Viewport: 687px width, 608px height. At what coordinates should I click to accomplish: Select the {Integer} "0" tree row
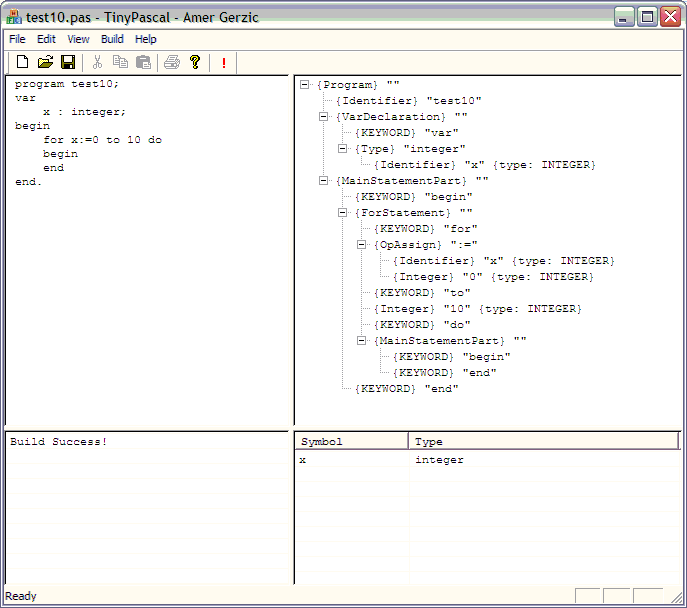pyautogui.click(x=493, y=277)
